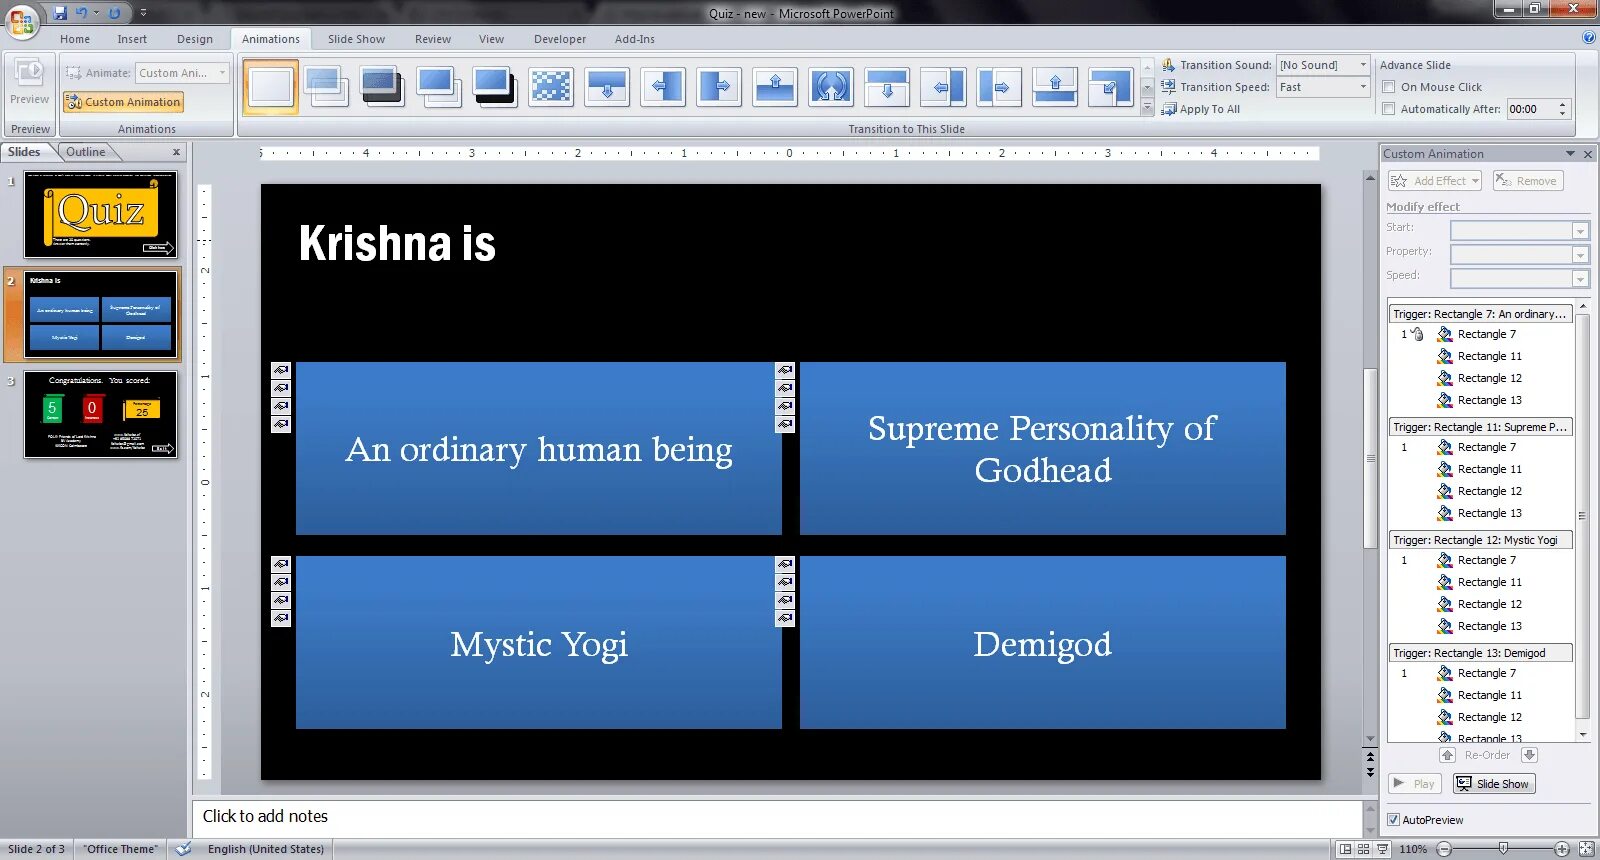Enable On Mouse Click advance option

coord(1389,87)
